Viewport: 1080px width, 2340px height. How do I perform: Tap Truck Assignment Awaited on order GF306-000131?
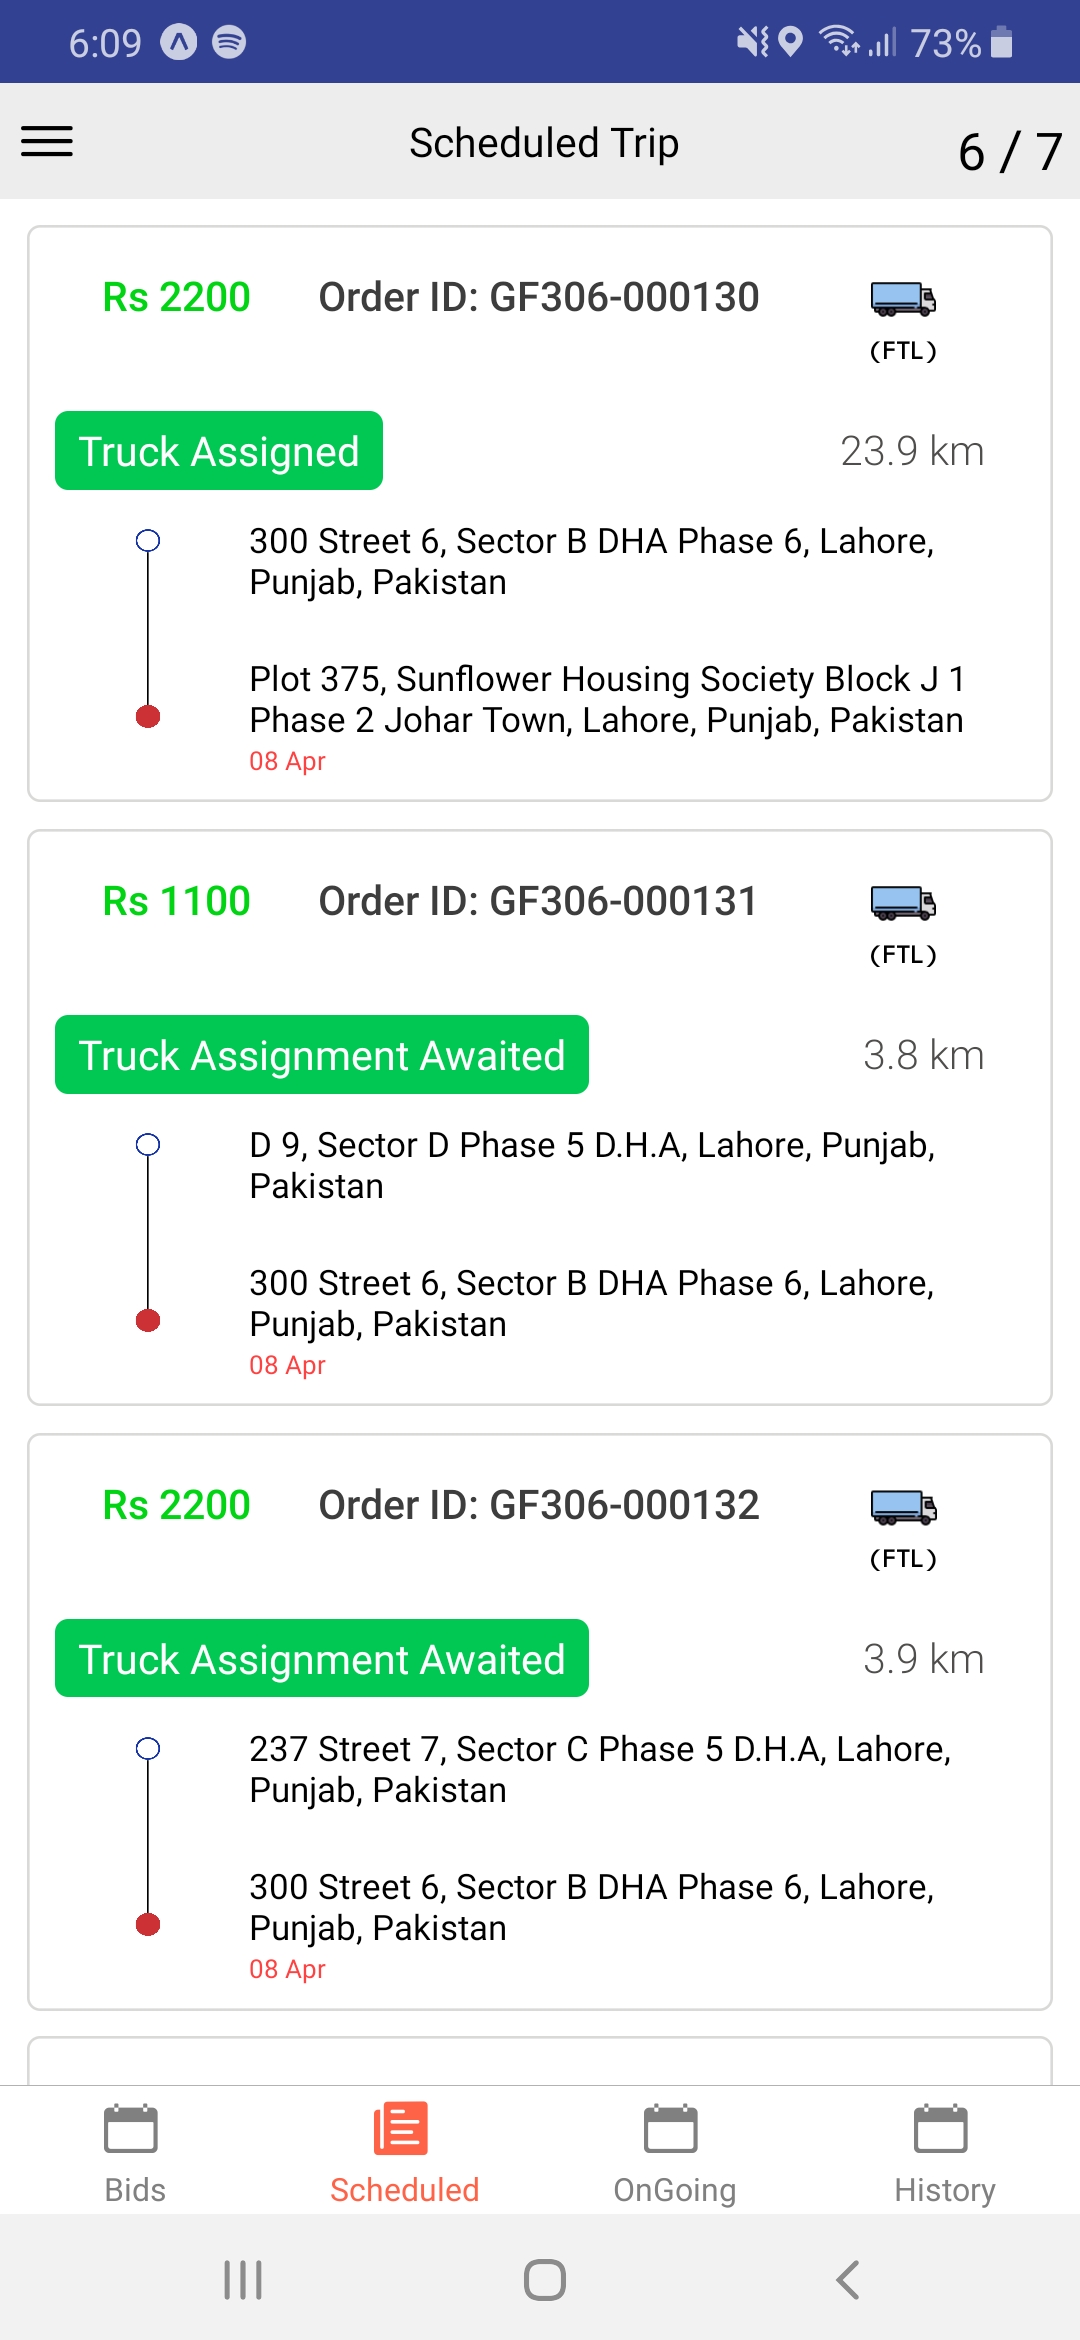click(x=322, y=1055)
